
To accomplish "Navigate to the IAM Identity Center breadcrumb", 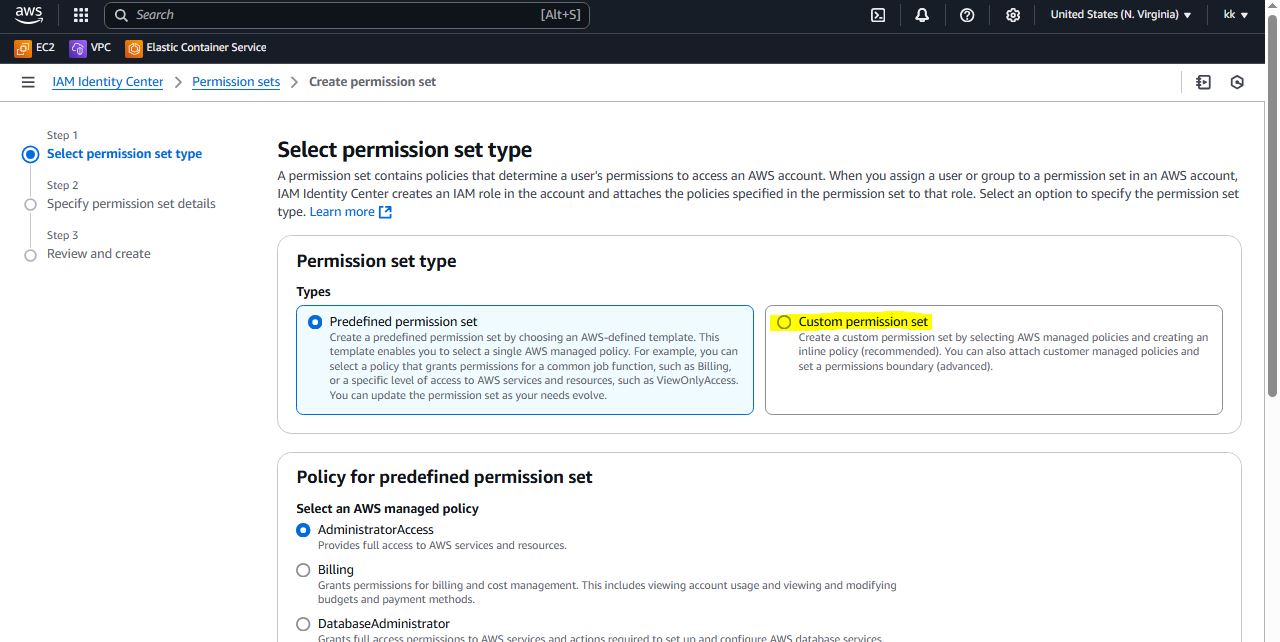I will (107, 82).
